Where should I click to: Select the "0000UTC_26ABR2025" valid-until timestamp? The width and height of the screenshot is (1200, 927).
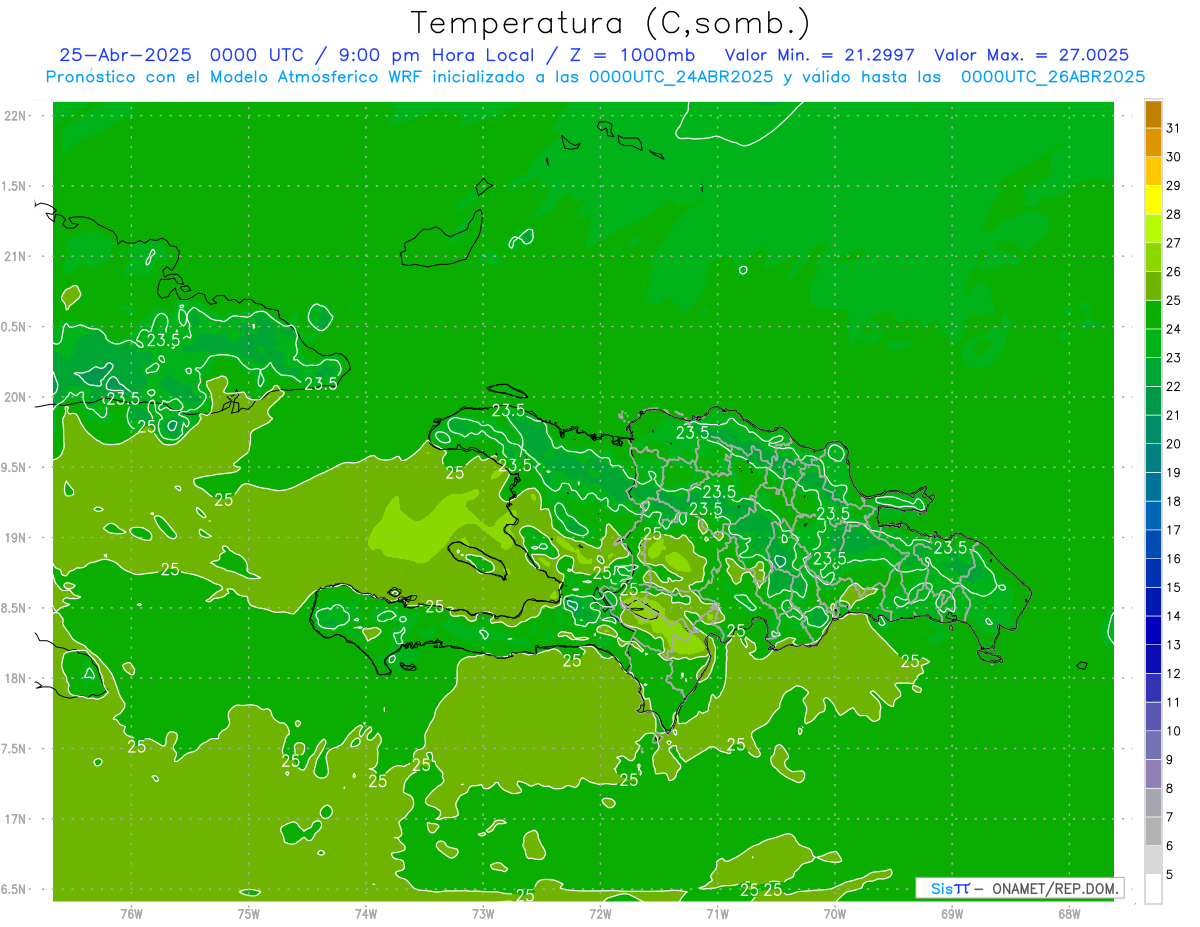(x=1053, y=76)
